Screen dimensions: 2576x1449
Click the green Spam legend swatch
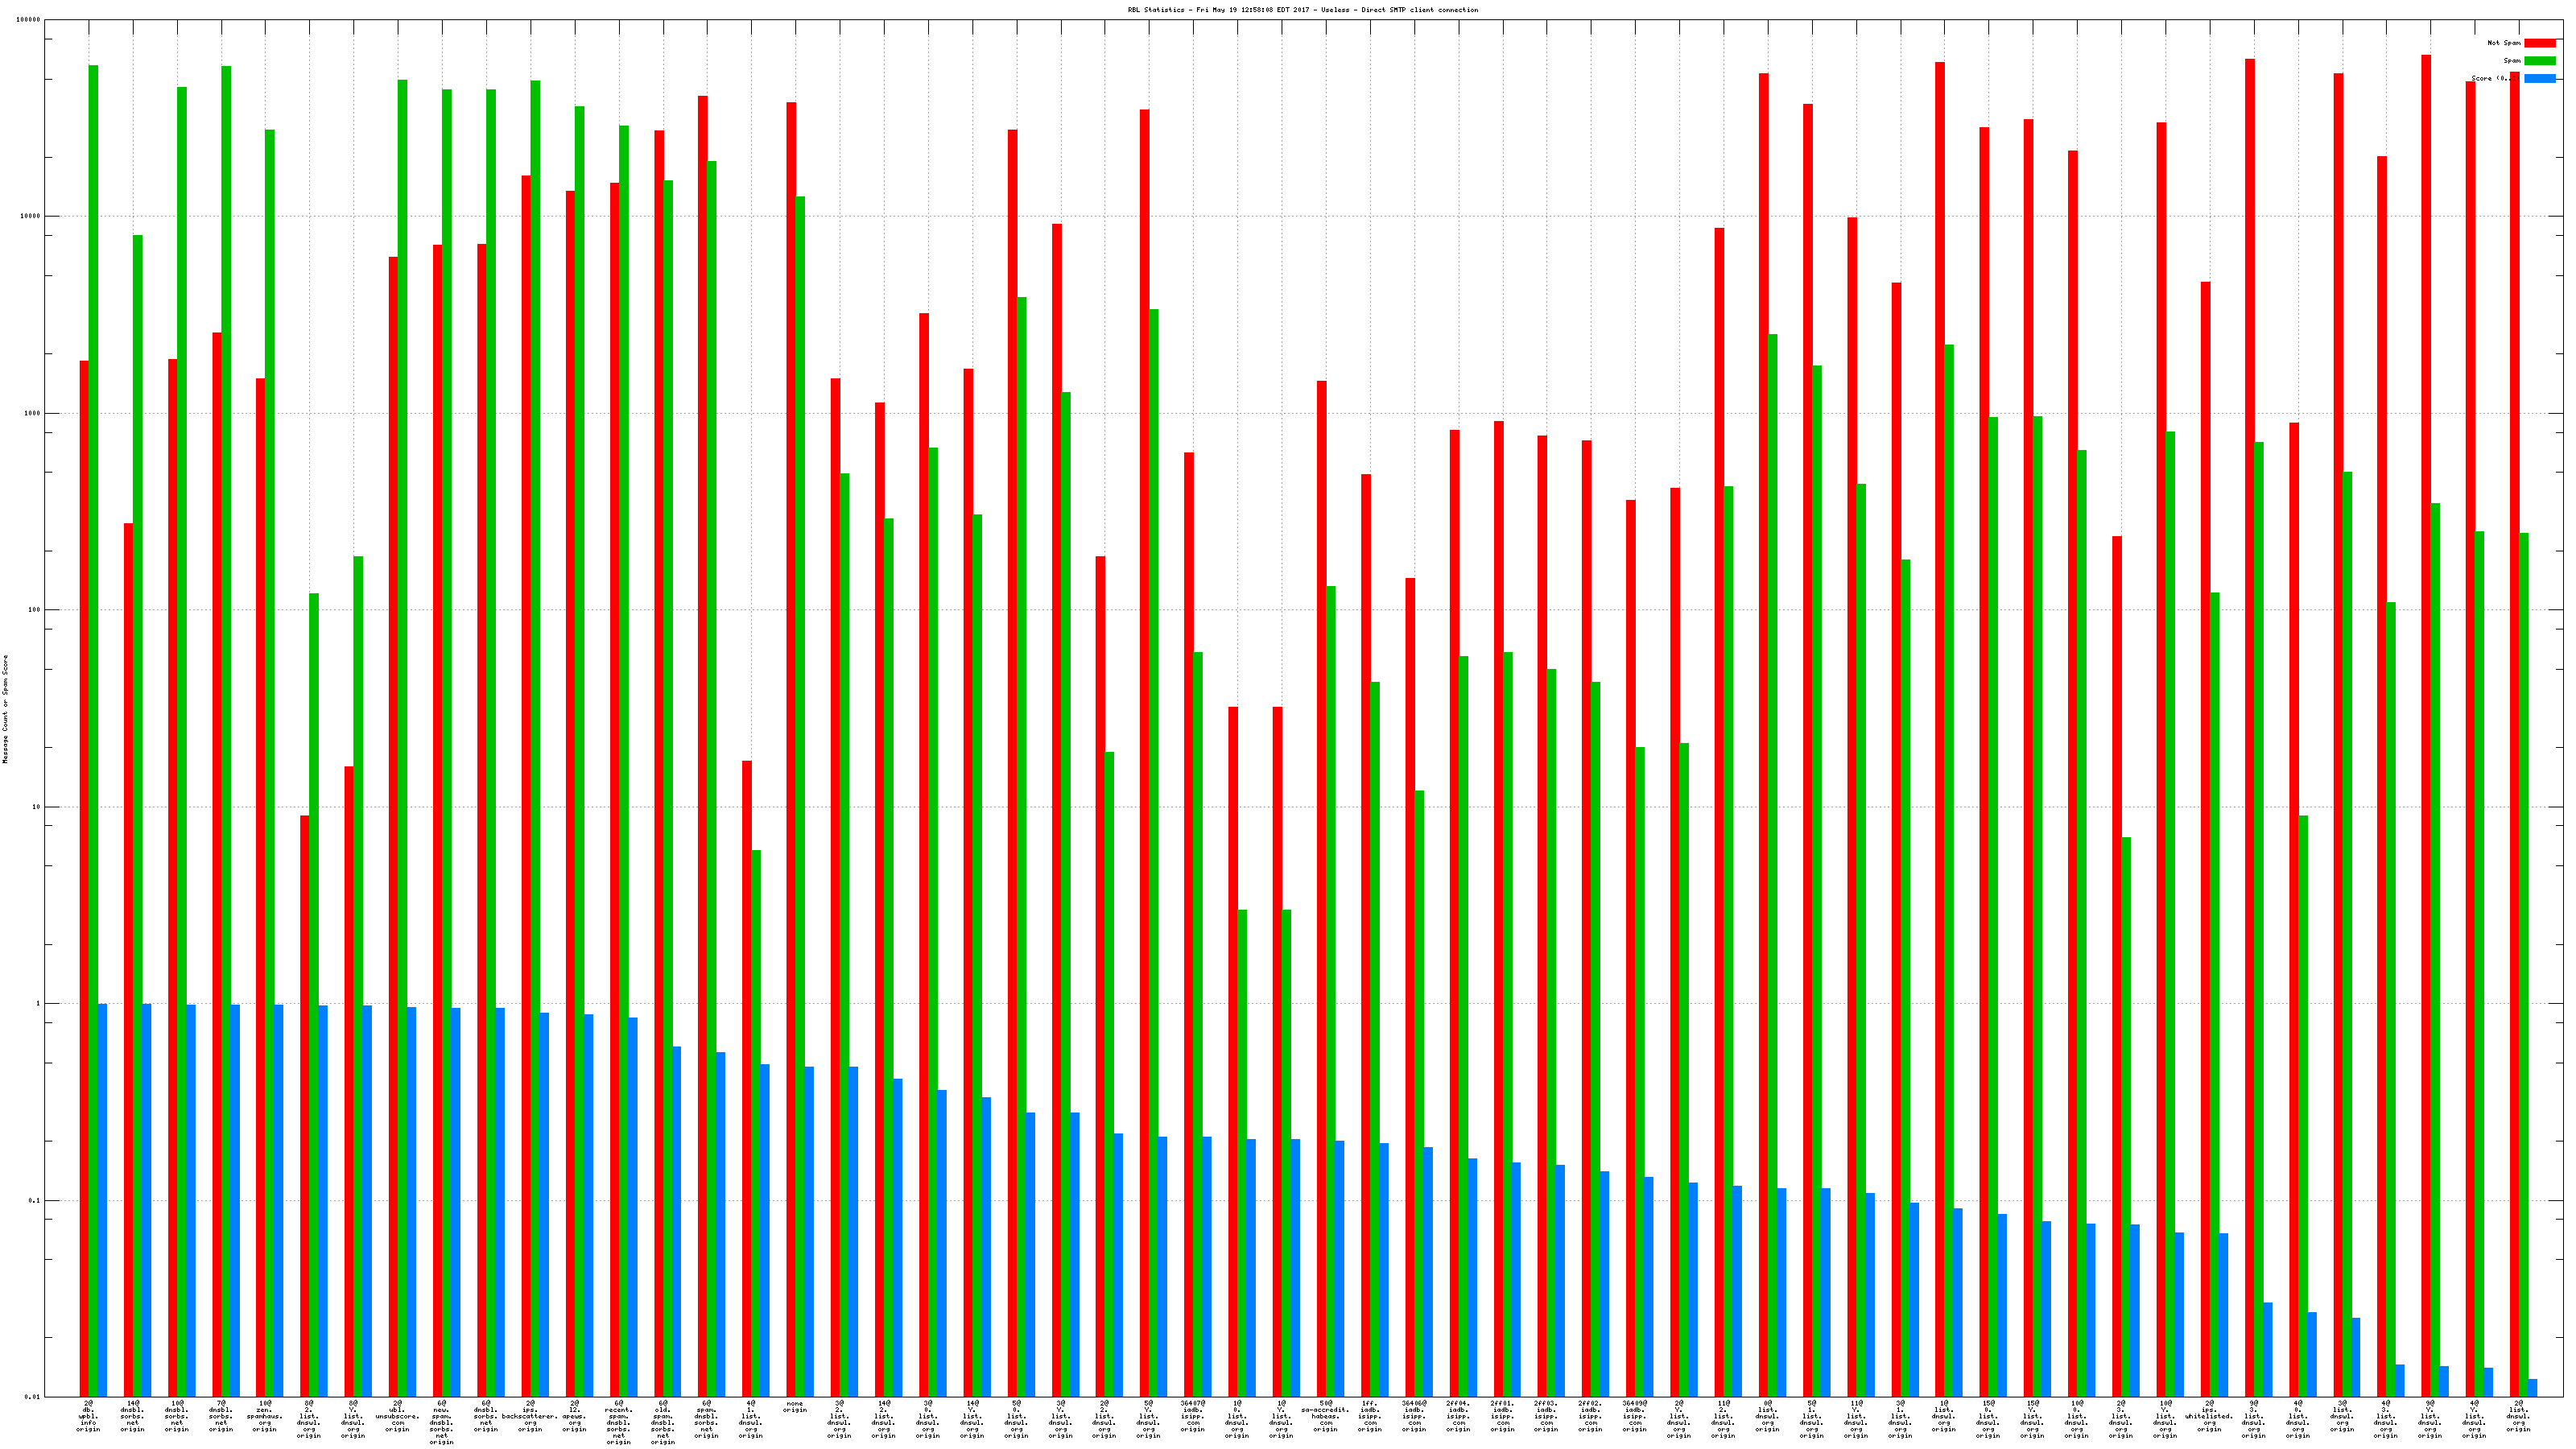(2539, 61)
